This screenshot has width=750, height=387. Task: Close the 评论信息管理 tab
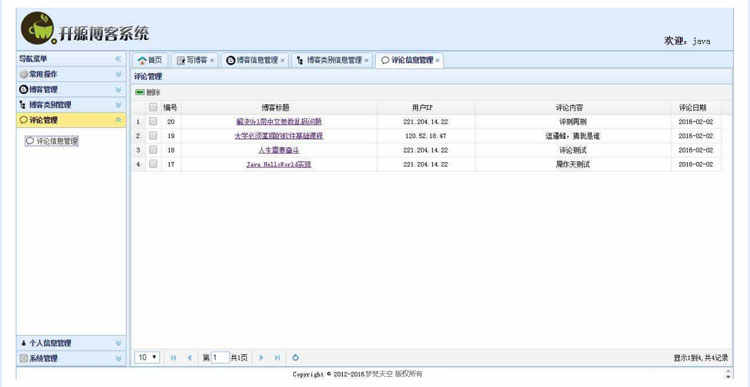437,61
